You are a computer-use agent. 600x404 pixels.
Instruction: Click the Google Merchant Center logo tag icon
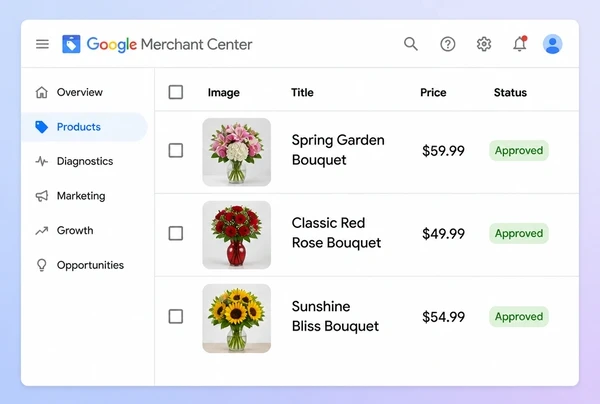pos(71,44)
